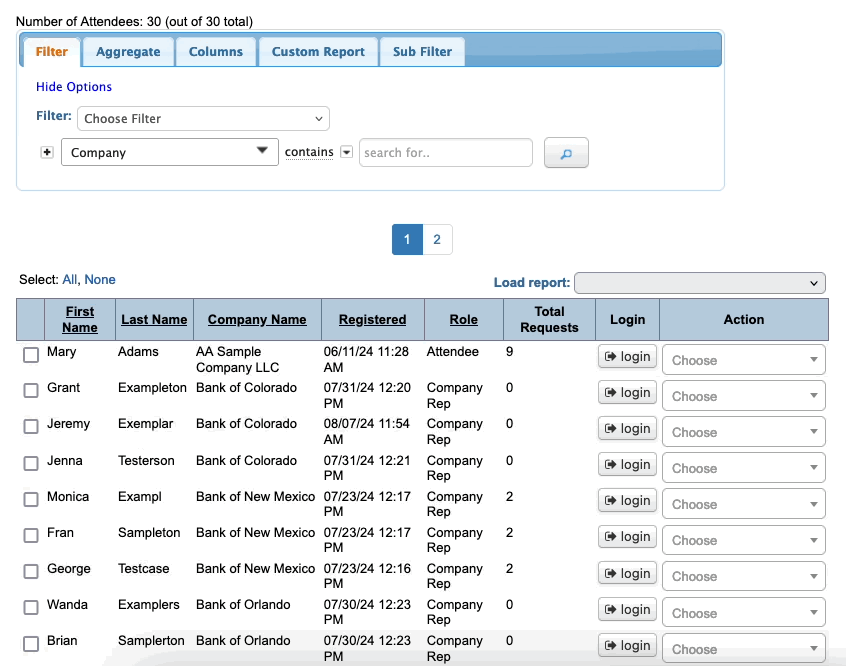The image size is (846, 666).
Task: Click login button for Grant Exampleton
Action: coord(627,393)
